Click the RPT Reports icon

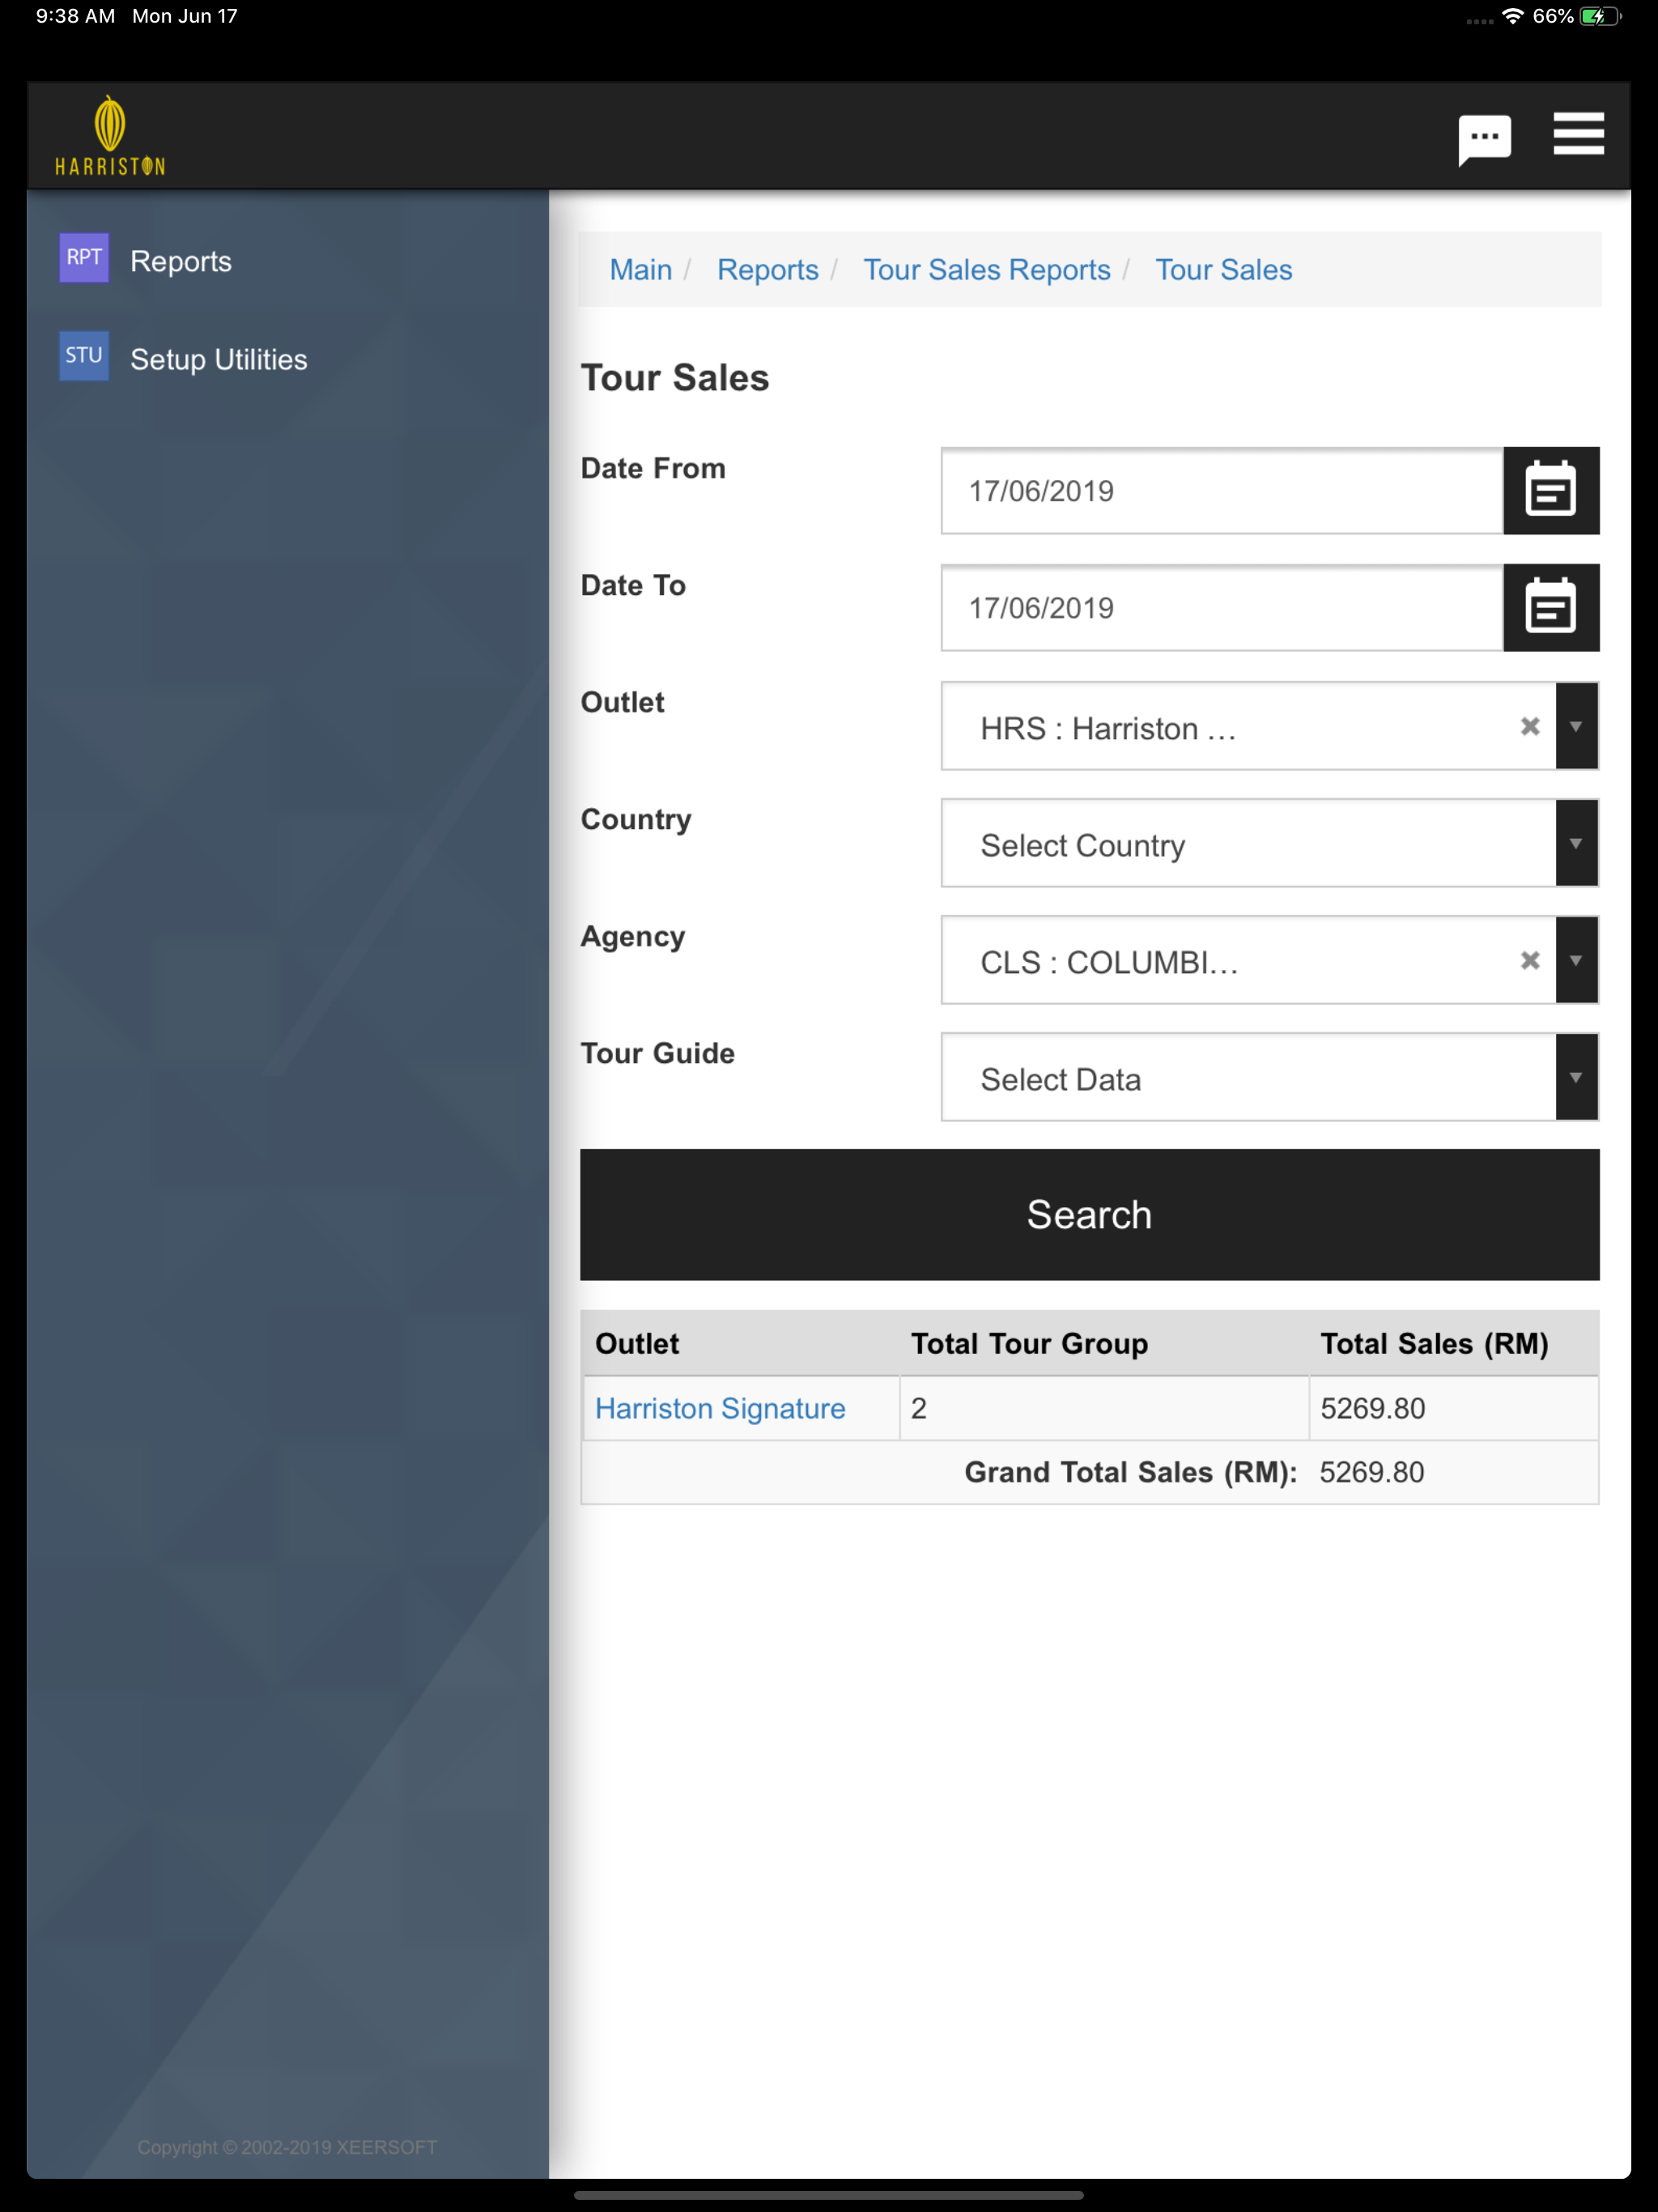[84, 258]
